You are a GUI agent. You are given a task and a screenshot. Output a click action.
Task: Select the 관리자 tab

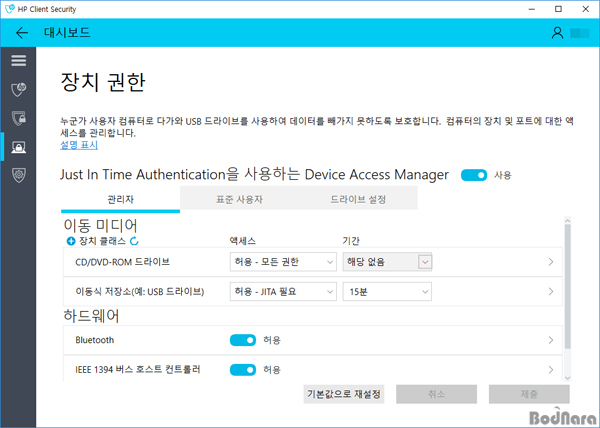pos(121,199)
